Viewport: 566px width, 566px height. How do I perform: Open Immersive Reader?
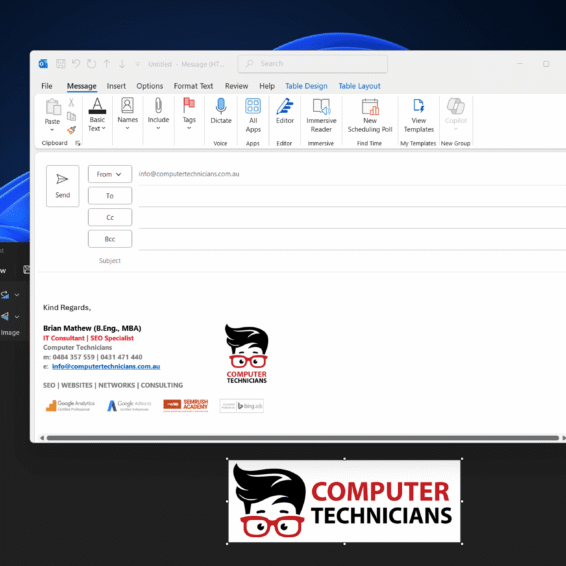321,116
